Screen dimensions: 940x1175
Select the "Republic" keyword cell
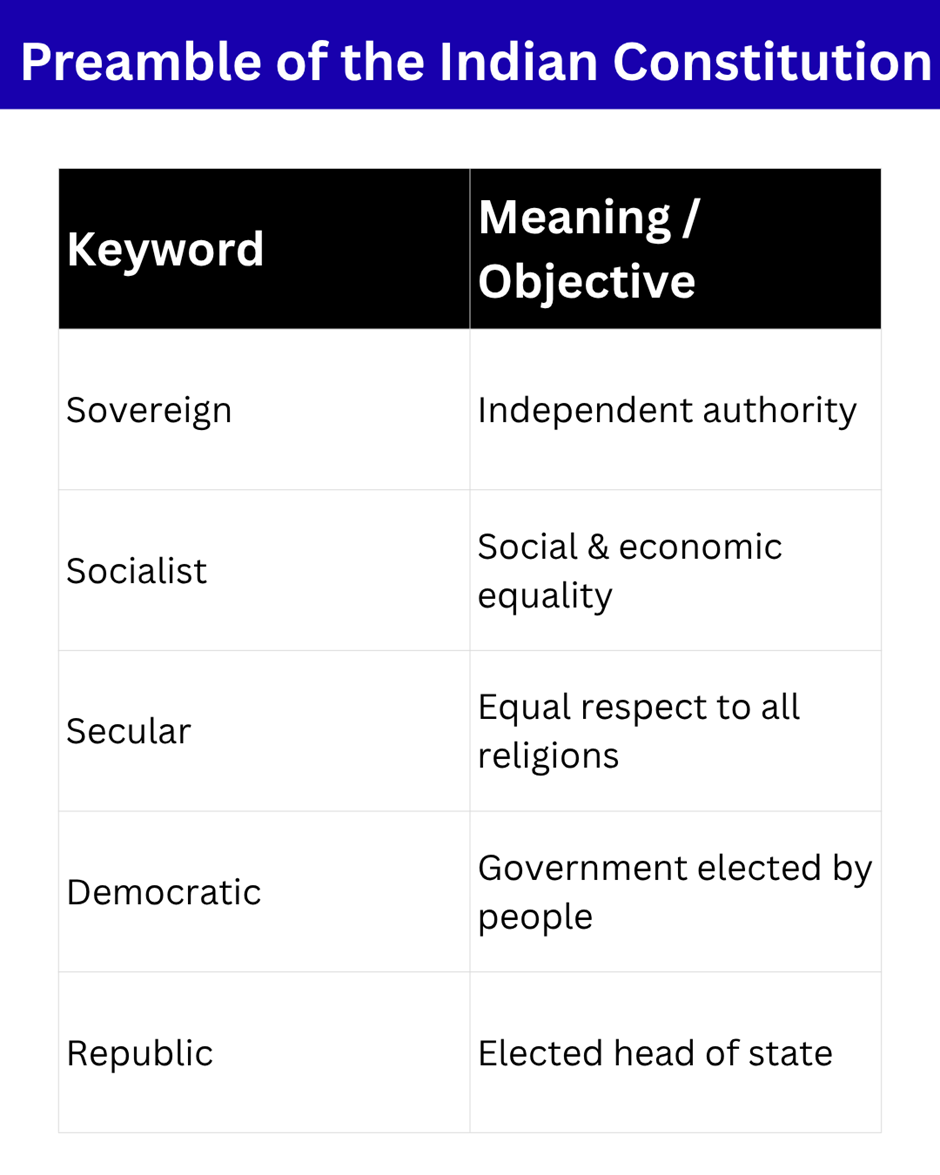pos(140,1053)
